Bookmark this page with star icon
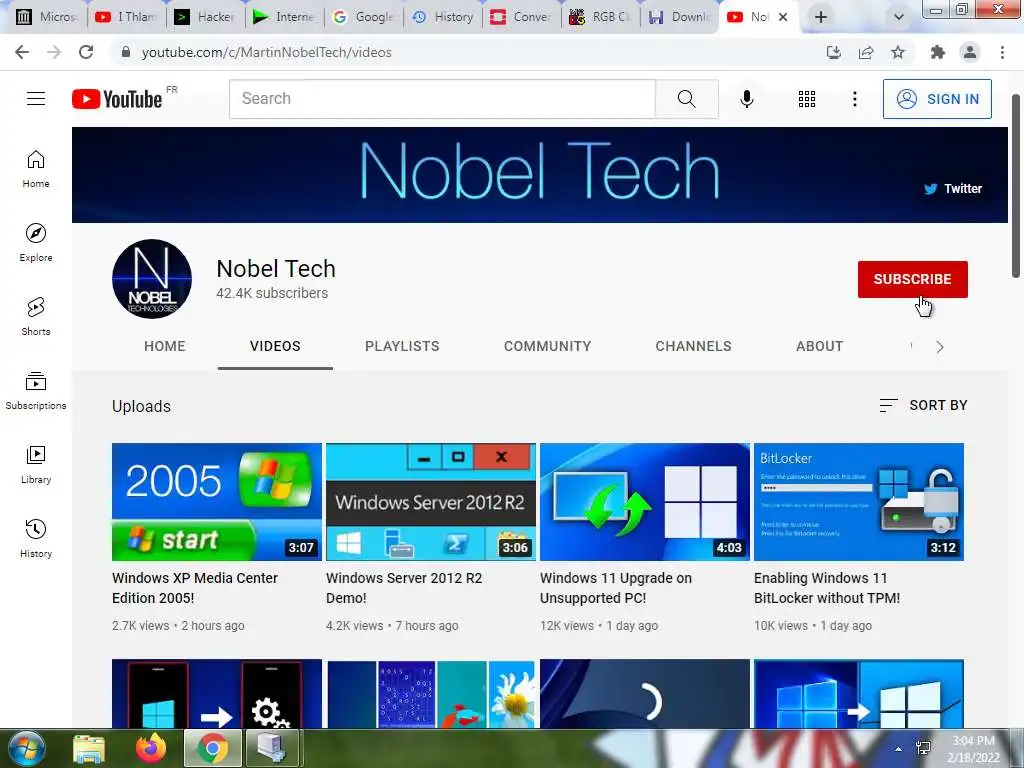The image size is (1024, 768). [x=898, y=52]
